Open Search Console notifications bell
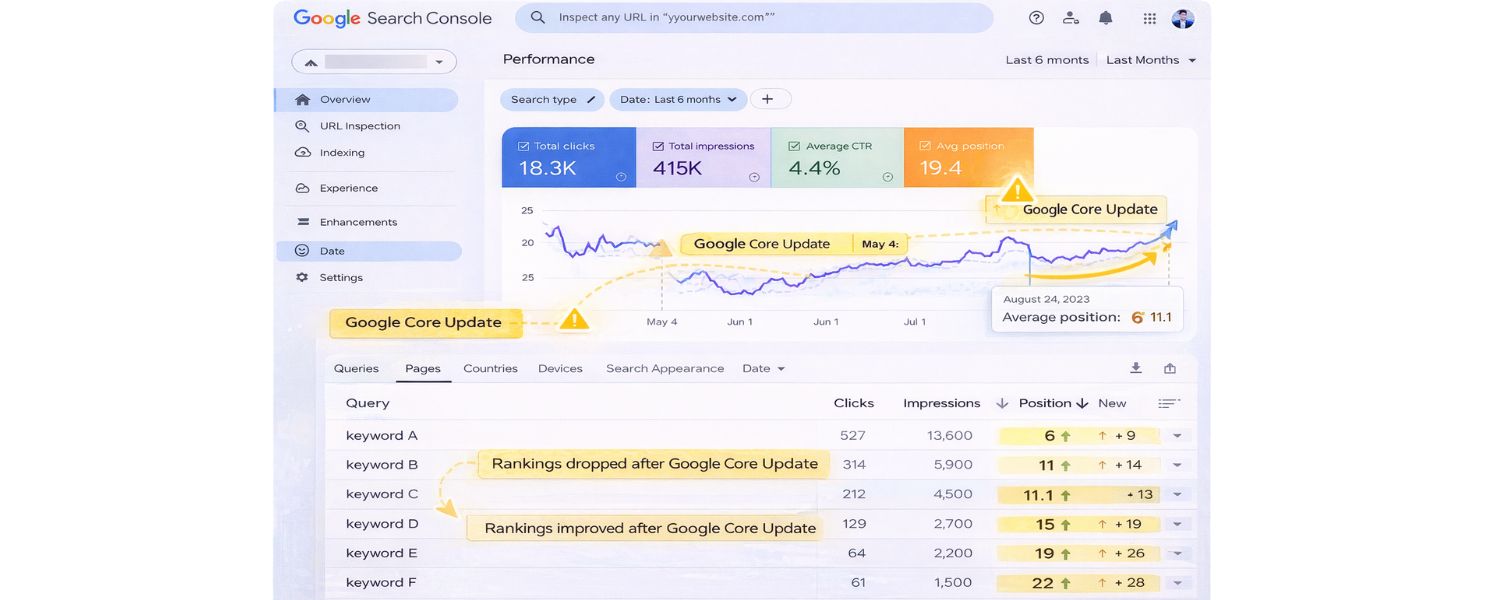The image size is (1500, 600). 1105,17
